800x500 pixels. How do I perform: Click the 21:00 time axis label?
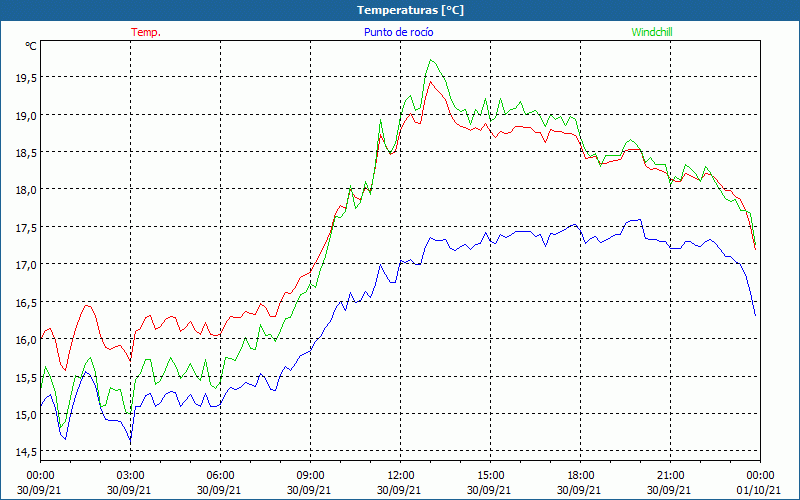(x=670, y=476)
